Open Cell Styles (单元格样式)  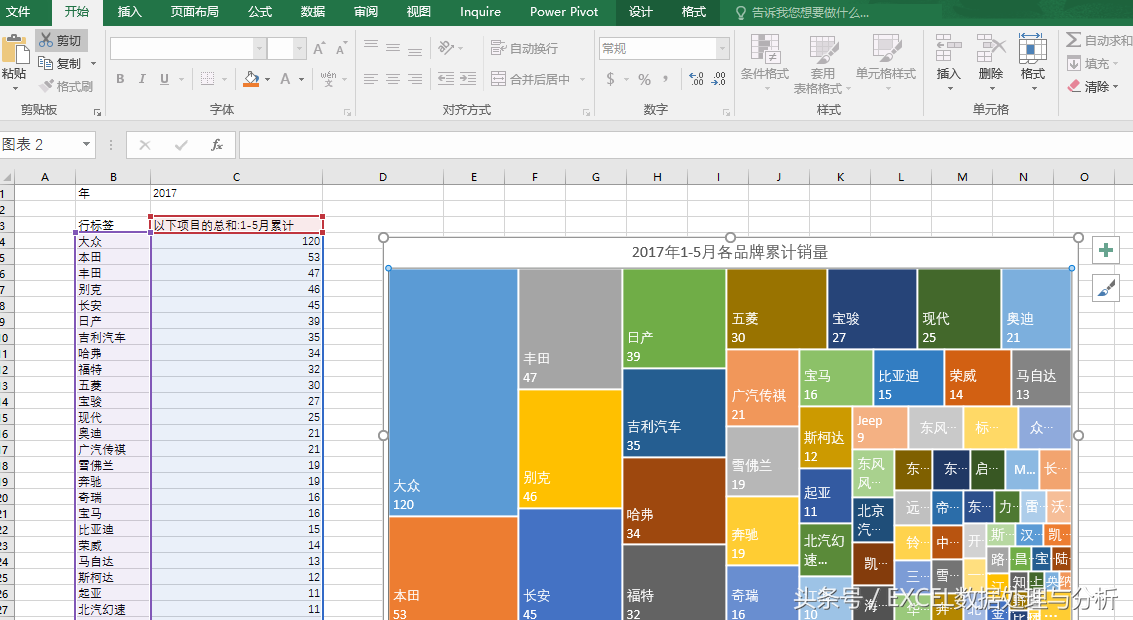point(886,64)
